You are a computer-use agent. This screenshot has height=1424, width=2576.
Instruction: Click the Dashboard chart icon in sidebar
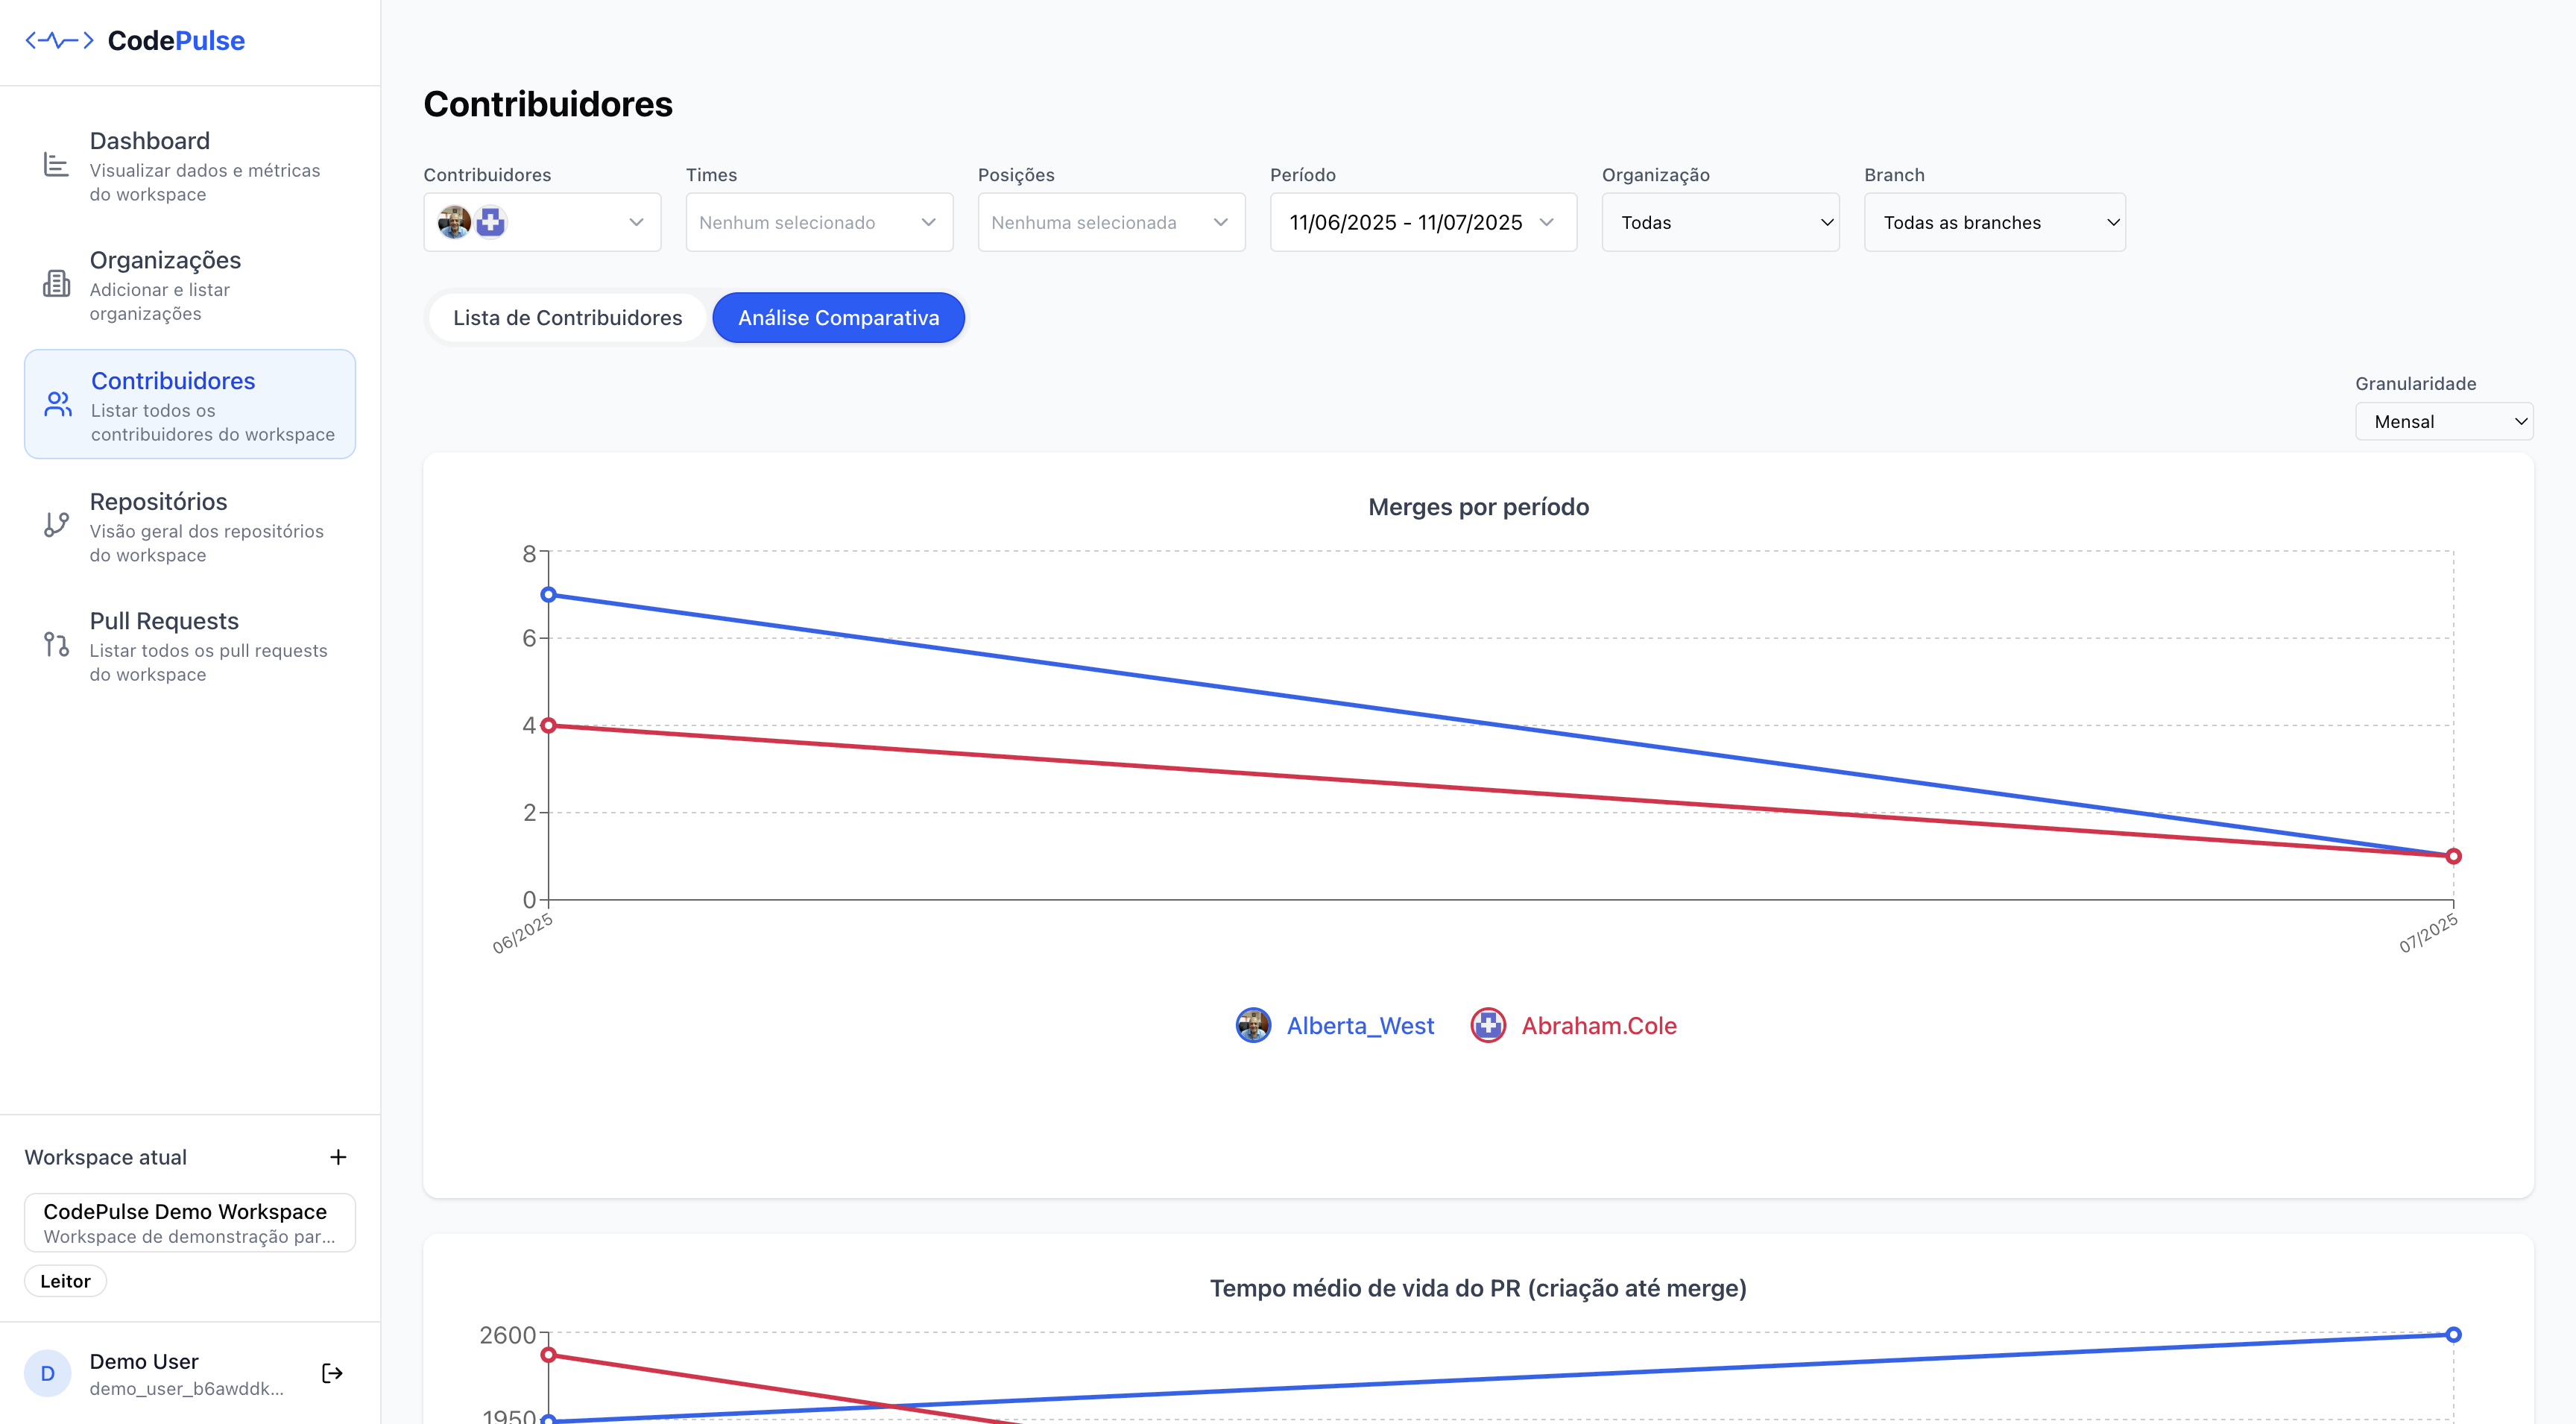(56, 165)
